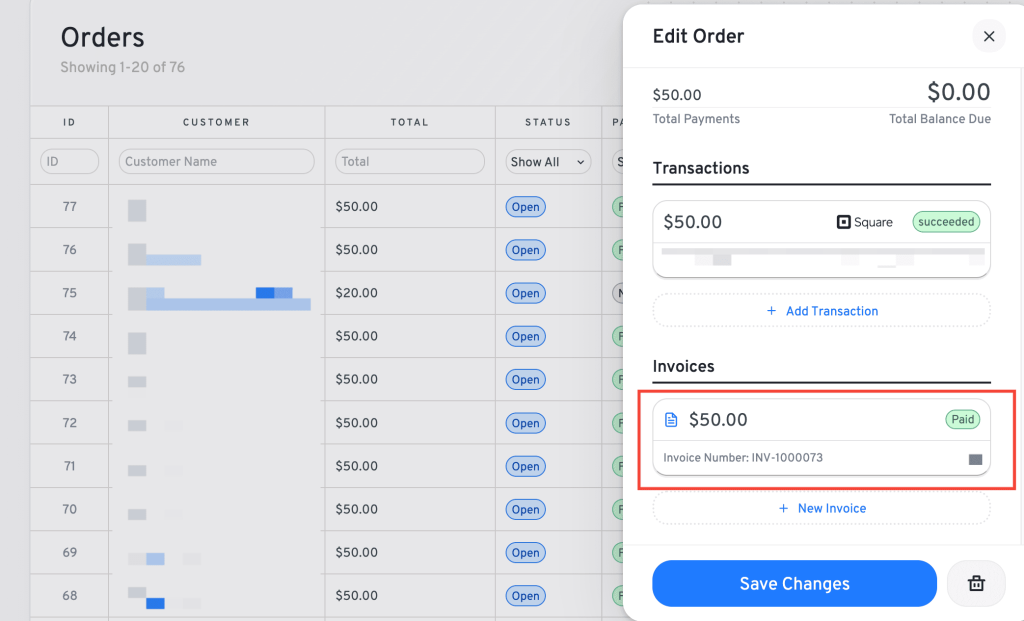Click the succeeded status badge
The height and width of the screenshot is (621, 1024).
pos(946,222)
